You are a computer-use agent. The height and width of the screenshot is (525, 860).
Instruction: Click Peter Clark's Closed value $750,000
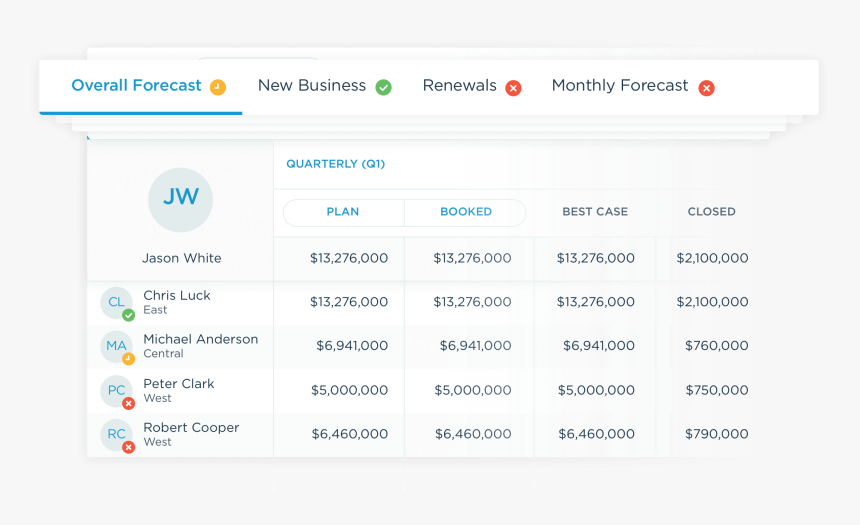click(x=717, y=391)
